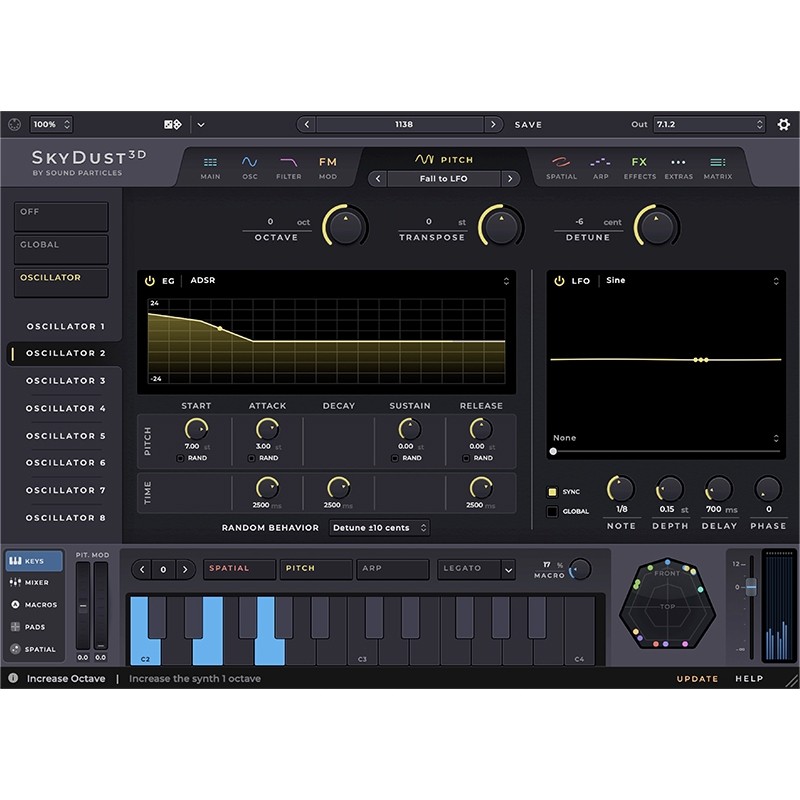Open the settings gear icon
The width and height of the screenshot is (800, 800).
click(x=783, y=124)
